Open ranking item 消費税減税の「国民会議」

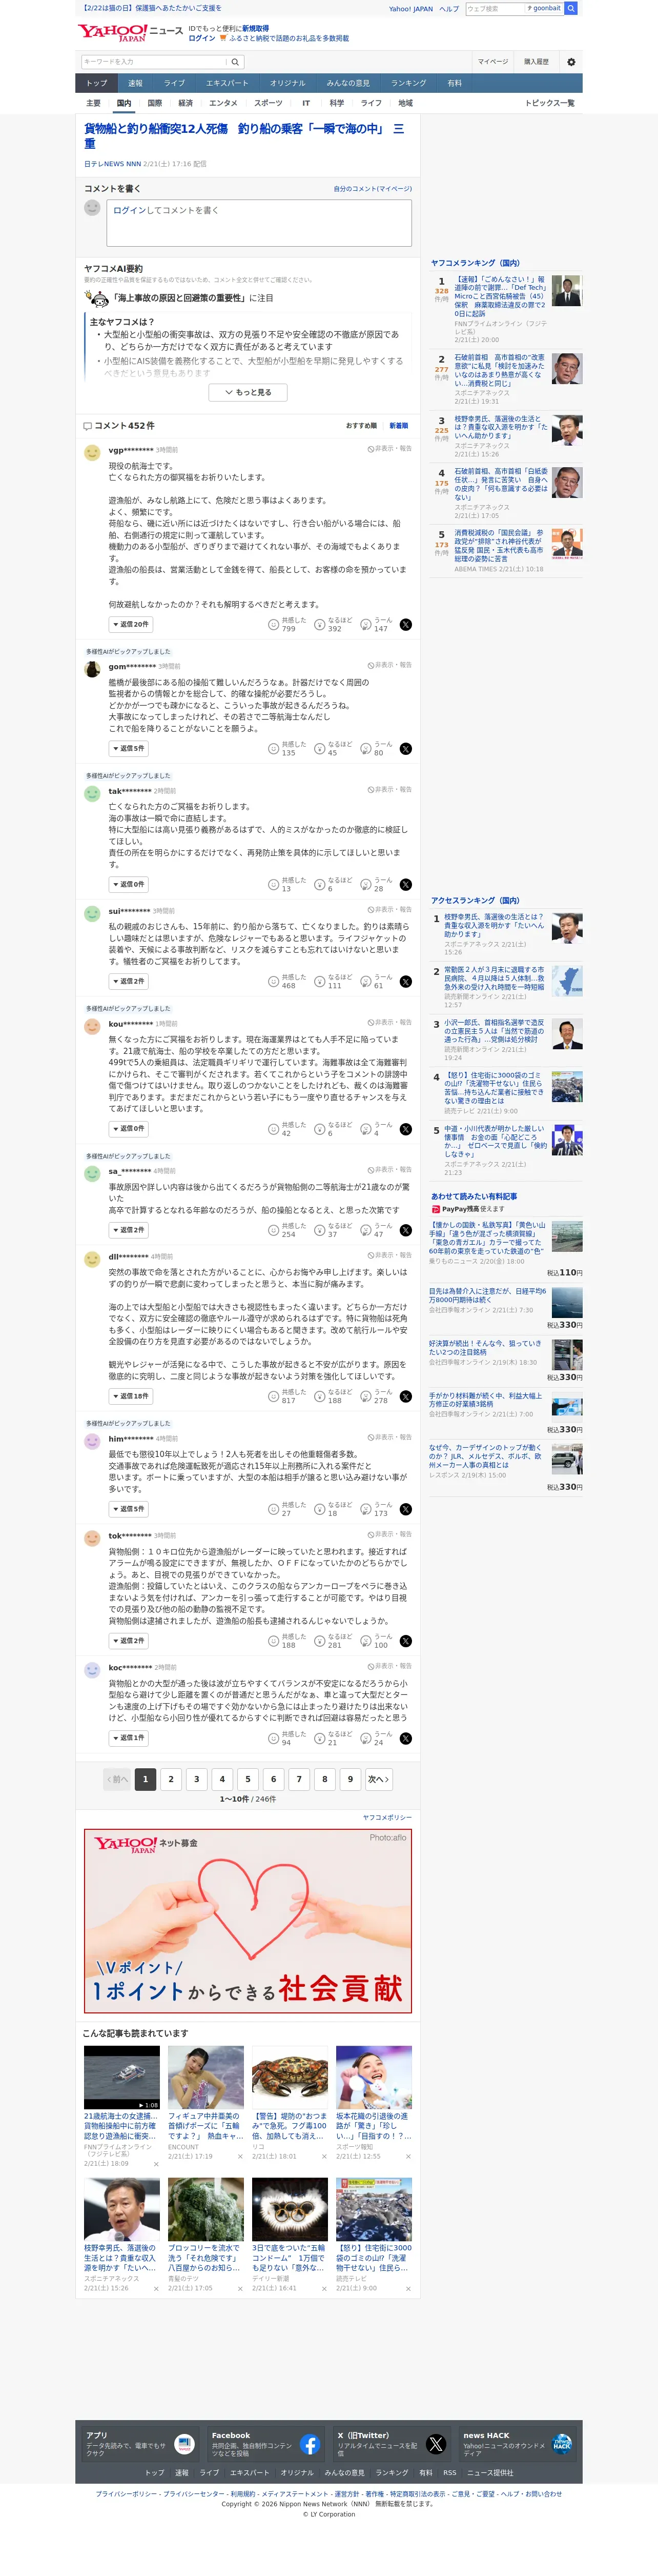(499, 546)
